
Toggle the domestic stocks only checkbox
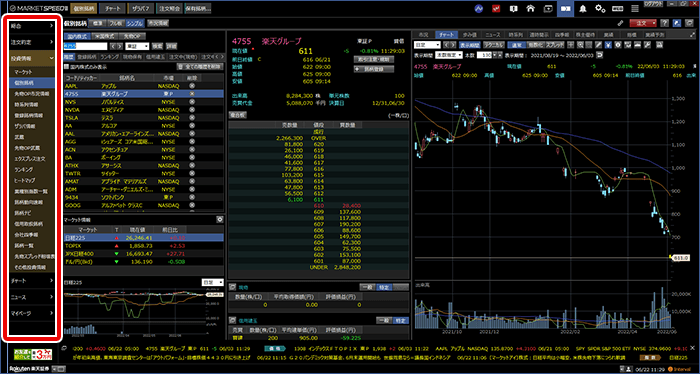[67, 66]
